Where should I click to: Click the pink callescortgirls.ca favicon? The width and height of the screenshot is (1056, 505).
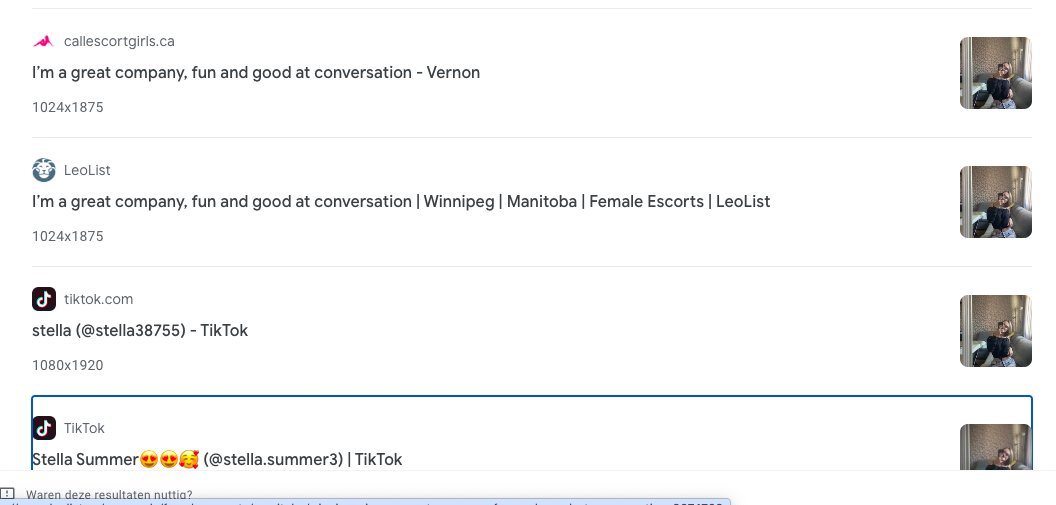point(44,41)
